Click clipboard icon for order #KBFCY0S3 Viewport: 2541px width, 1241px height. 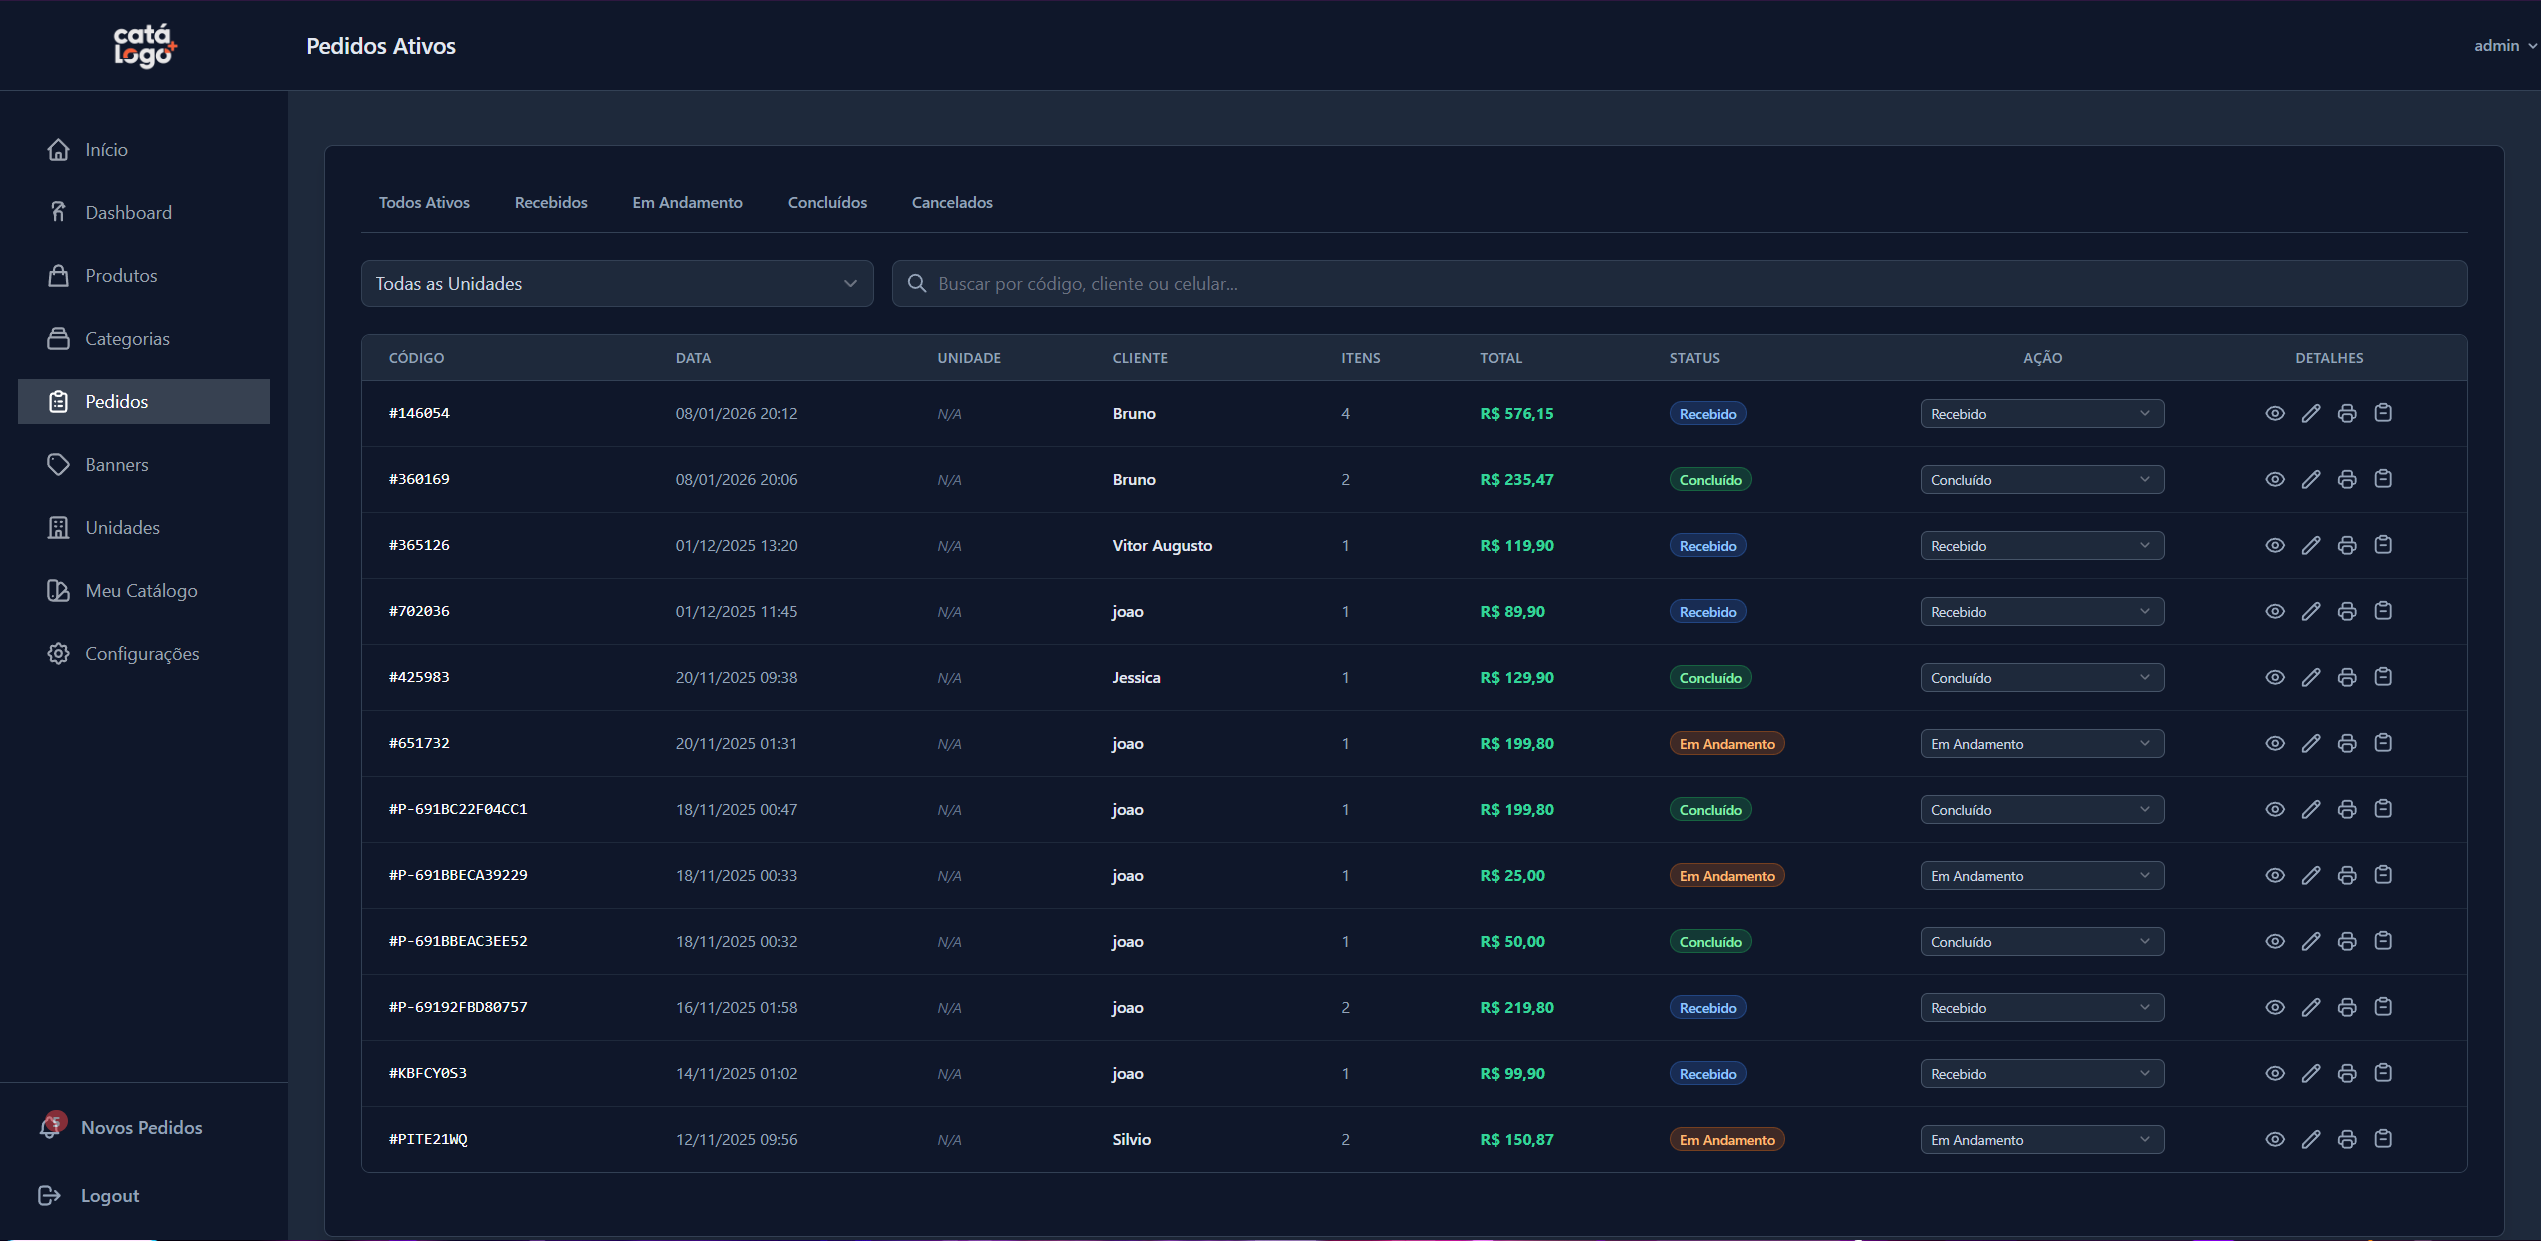(2382, 1073)
